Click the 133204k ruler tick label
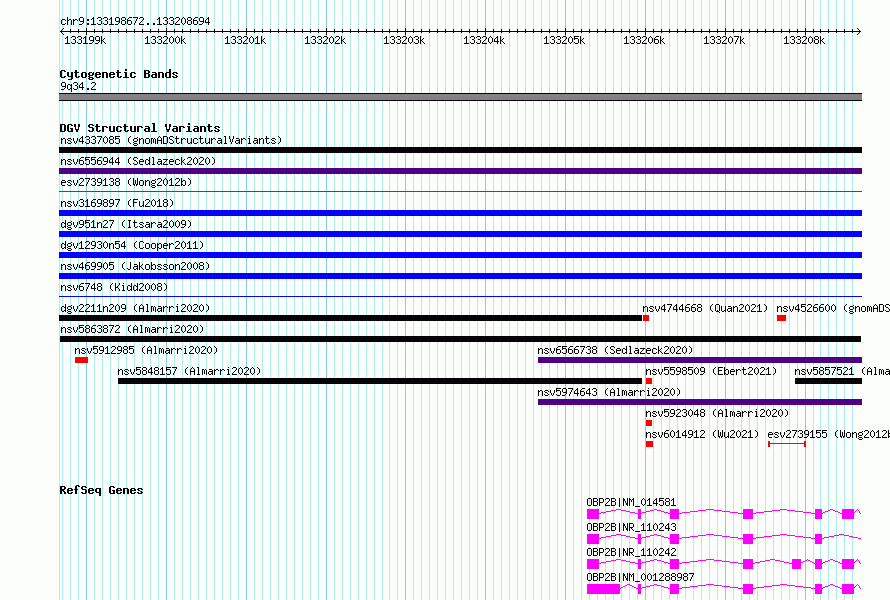The height and width of the screenshot is (600, 890). pos(484,40)
